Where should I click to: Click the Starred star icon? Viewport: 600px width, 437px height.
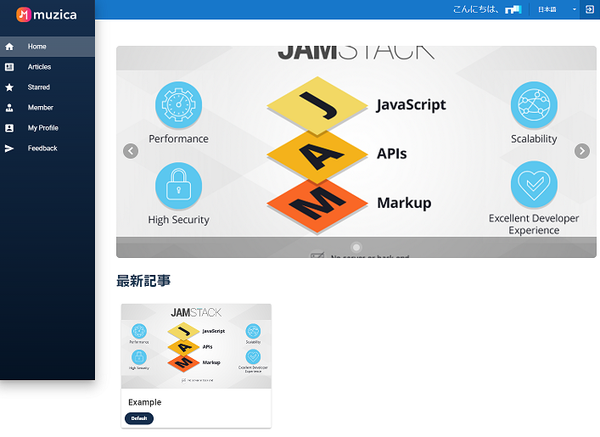(x=9, y=87)
